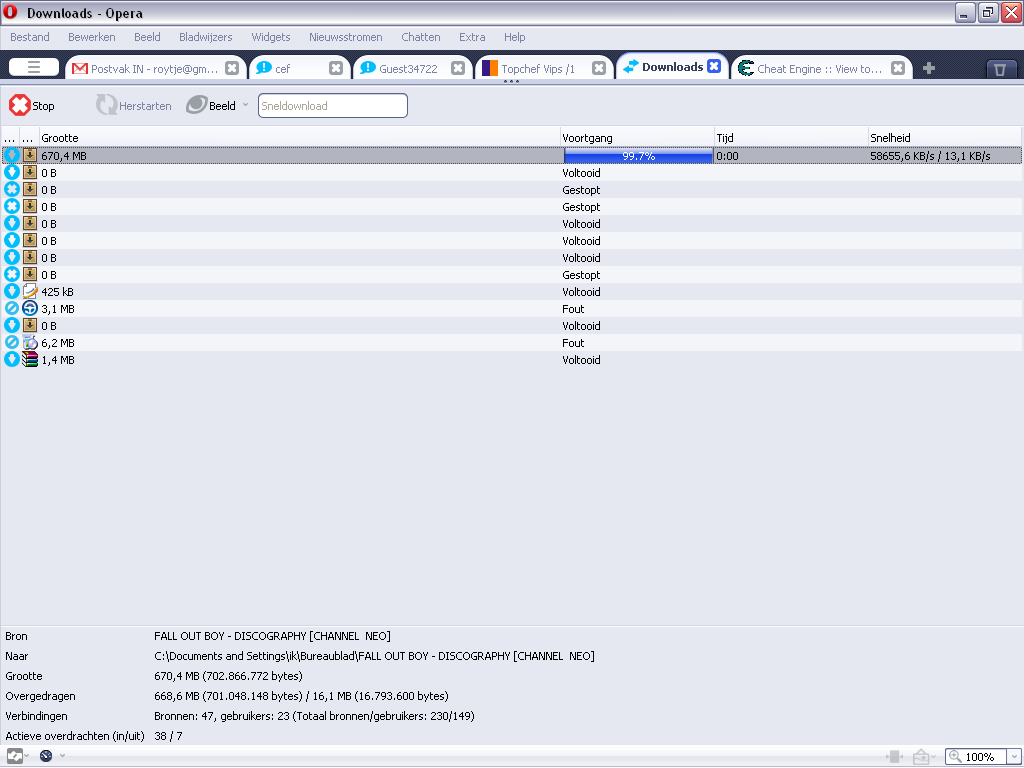1024x768 pixels.
Task: Click the Cheat Engine tab icon
Action: coord(746,68)
